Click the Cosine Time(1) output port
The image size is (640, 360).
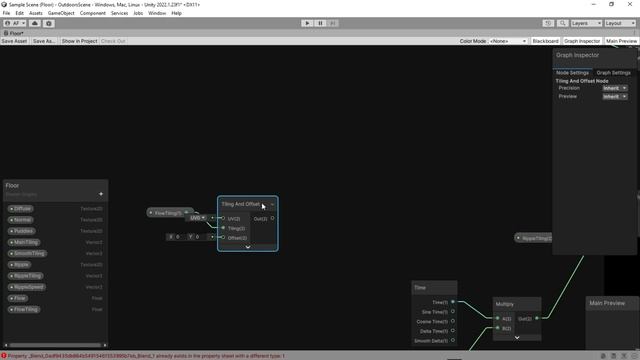[453, 321]
